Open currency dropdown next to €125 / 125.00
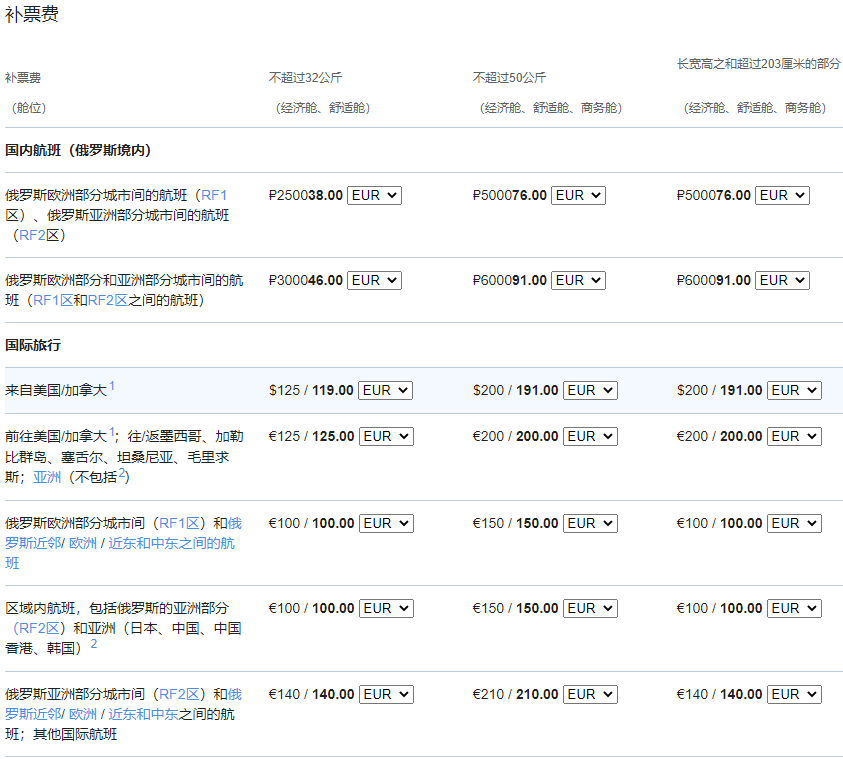 385,436
